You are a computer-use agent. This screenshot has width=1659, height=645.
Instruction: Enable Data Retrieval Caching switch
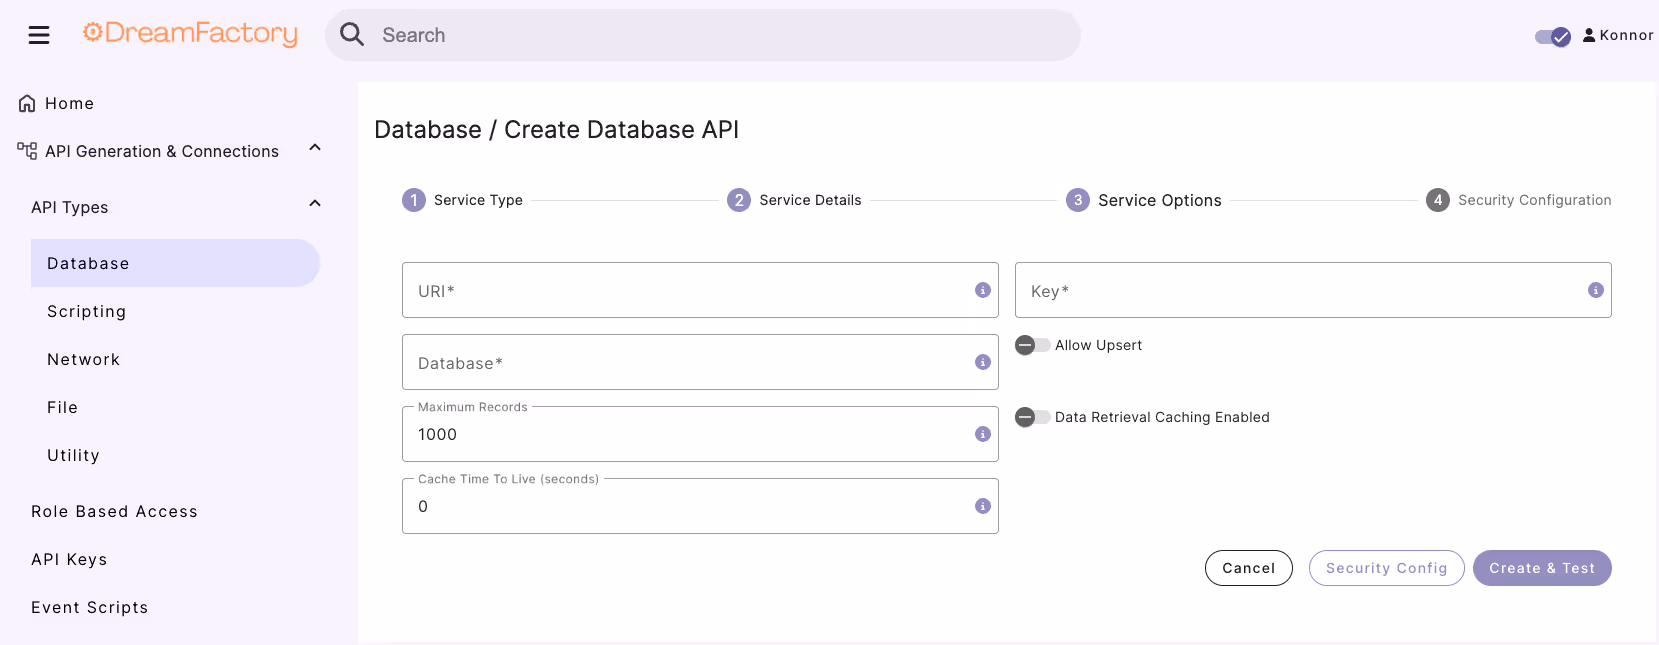point(1033,417)
